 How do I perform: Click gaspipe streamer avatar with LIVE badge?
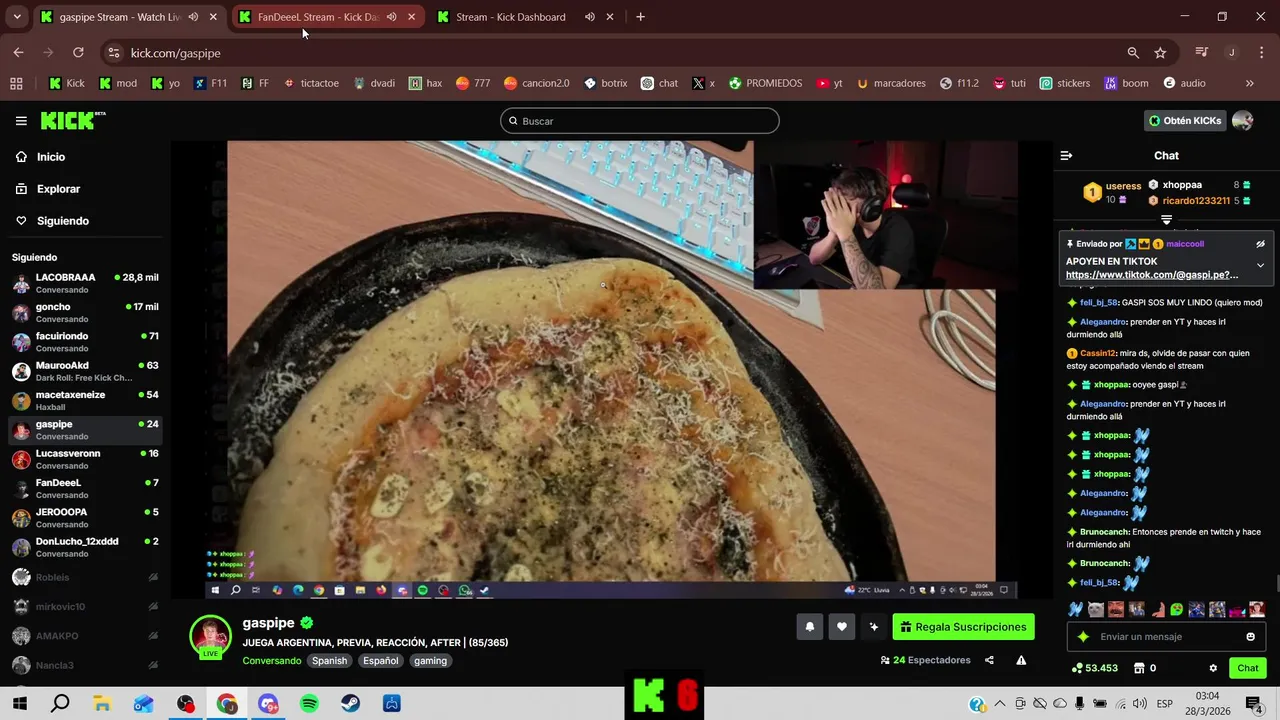pos(211,637)
